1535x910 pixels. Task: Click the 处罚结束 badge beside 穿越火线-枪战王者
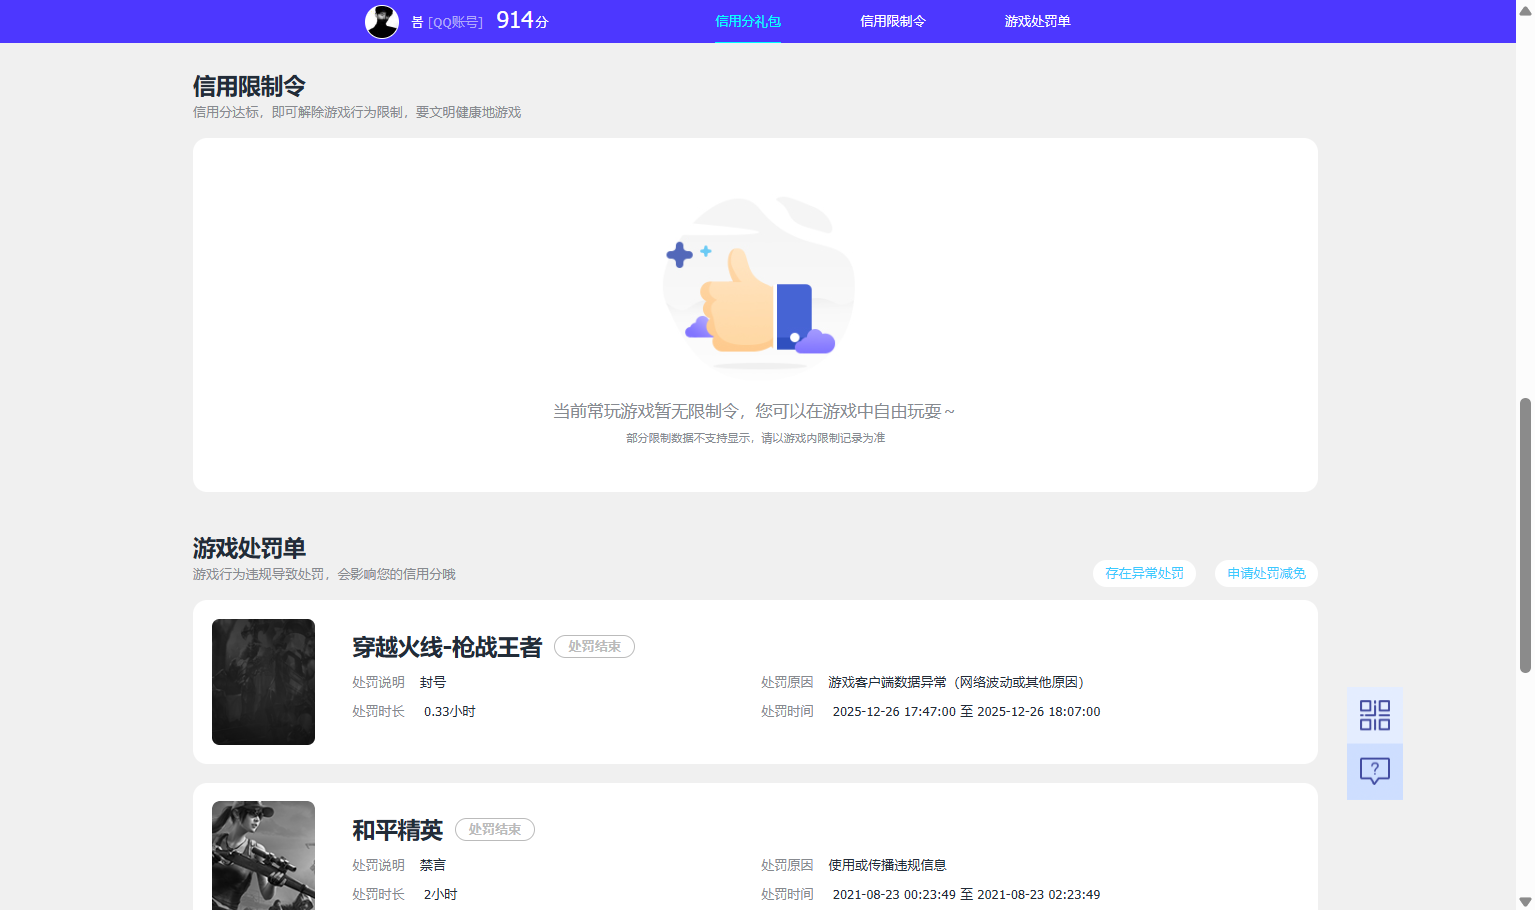coord(594,647)
